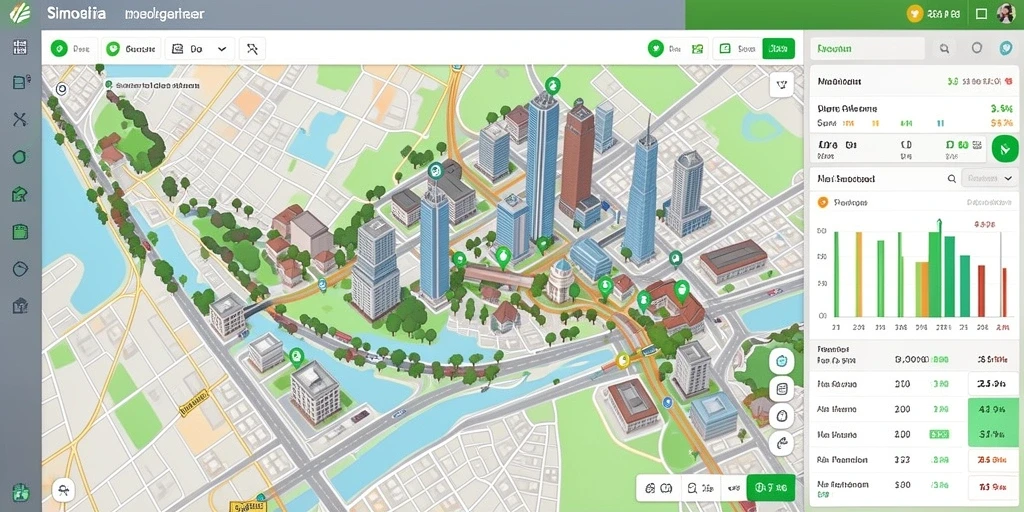The height and width of the screenshot is (512, 1024).
Task: Click the crossed tools icon in left sidebar
Action: tap(20, 119)
